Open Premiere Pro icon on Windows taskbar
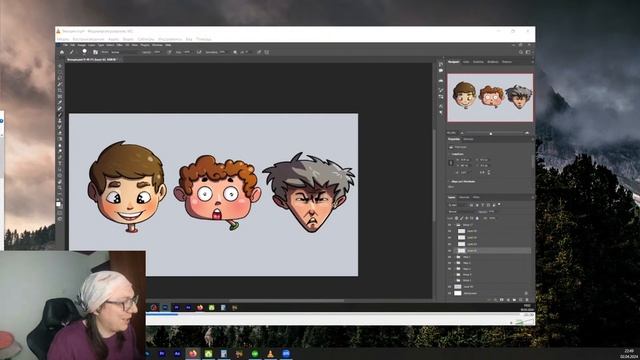Screen dimensions: 640x360 click(x=162, y=353)
